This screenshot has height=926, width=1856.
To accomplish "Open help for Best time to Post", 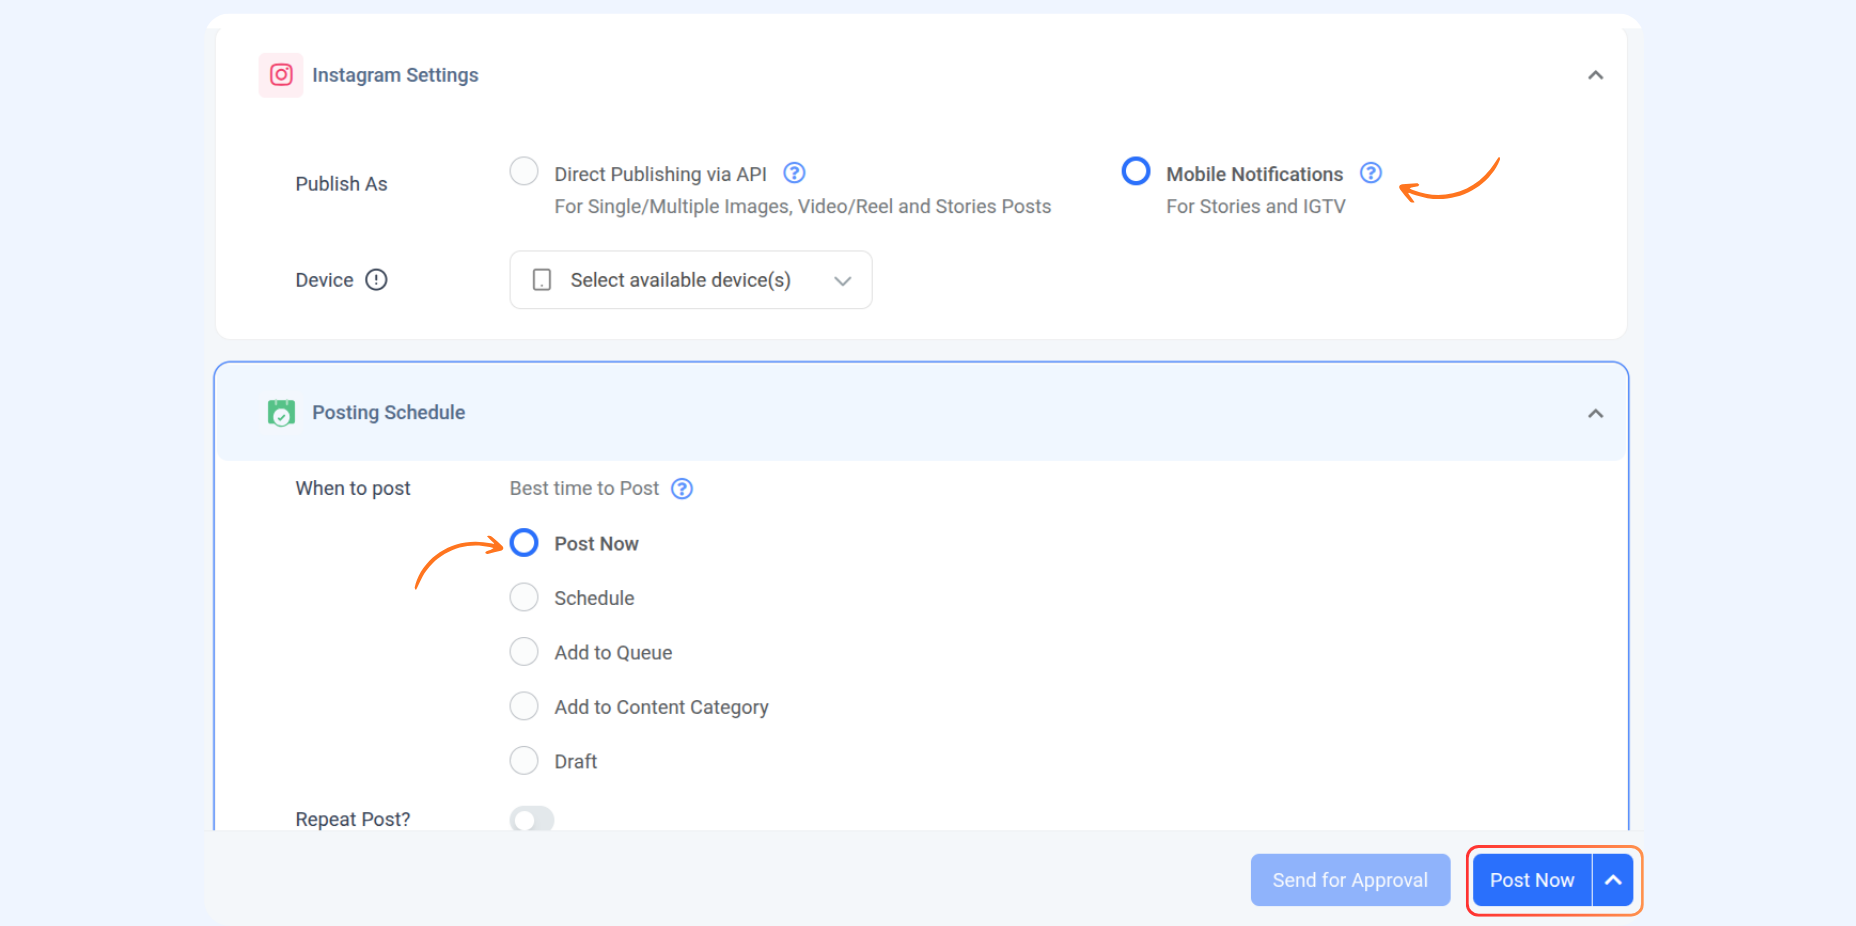I will point(682,488).
